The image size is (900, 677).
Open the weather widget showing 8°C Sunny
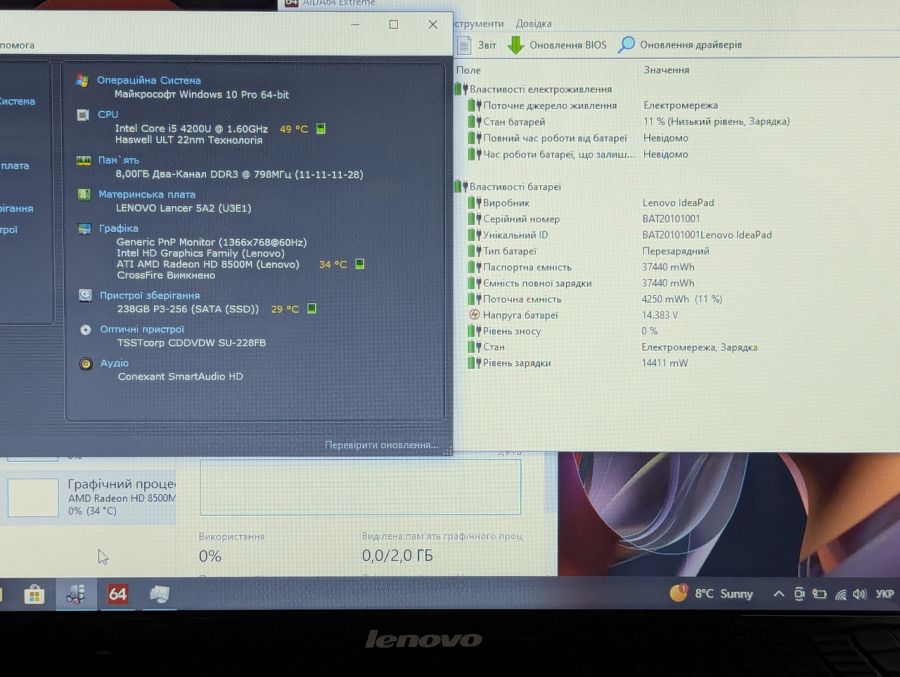click(711, 593)
